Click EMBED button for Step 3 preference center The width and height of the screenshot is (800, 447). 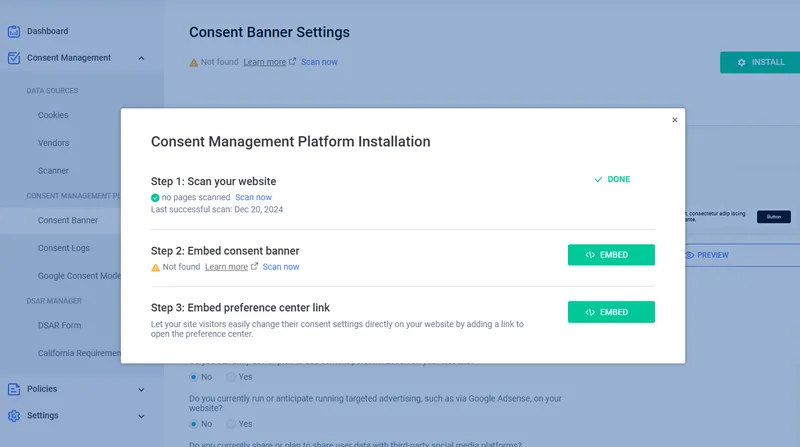coord(611,312)
